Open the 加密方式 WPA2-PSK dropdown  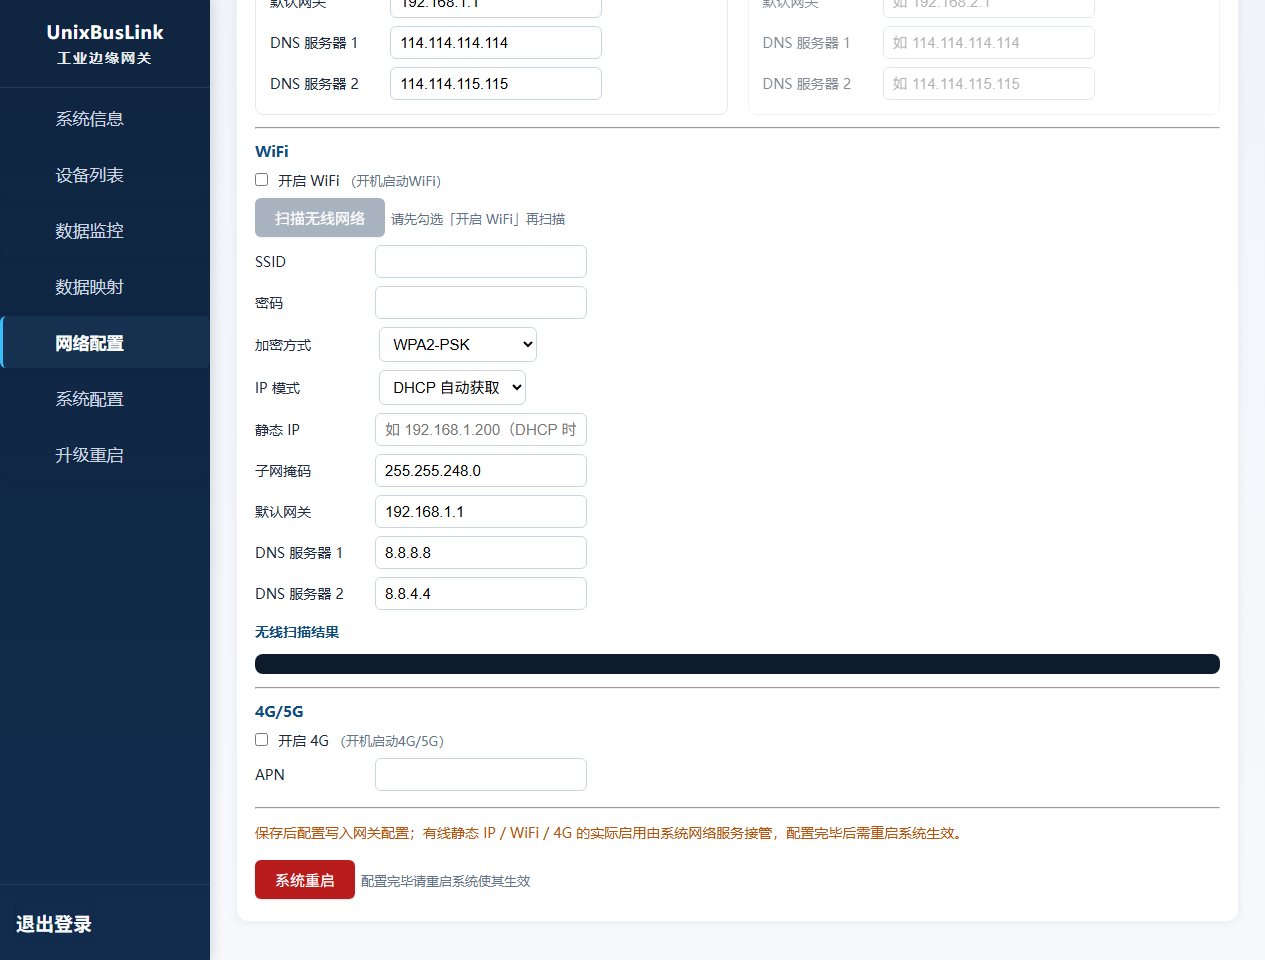point(458,345)
